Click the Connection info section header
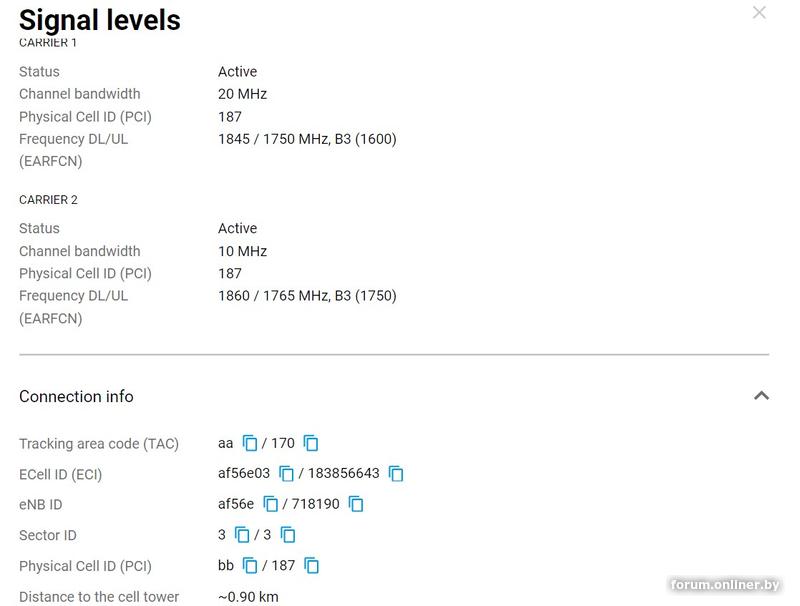This screenshot has height=606, width=800. [x=76, y=396]
